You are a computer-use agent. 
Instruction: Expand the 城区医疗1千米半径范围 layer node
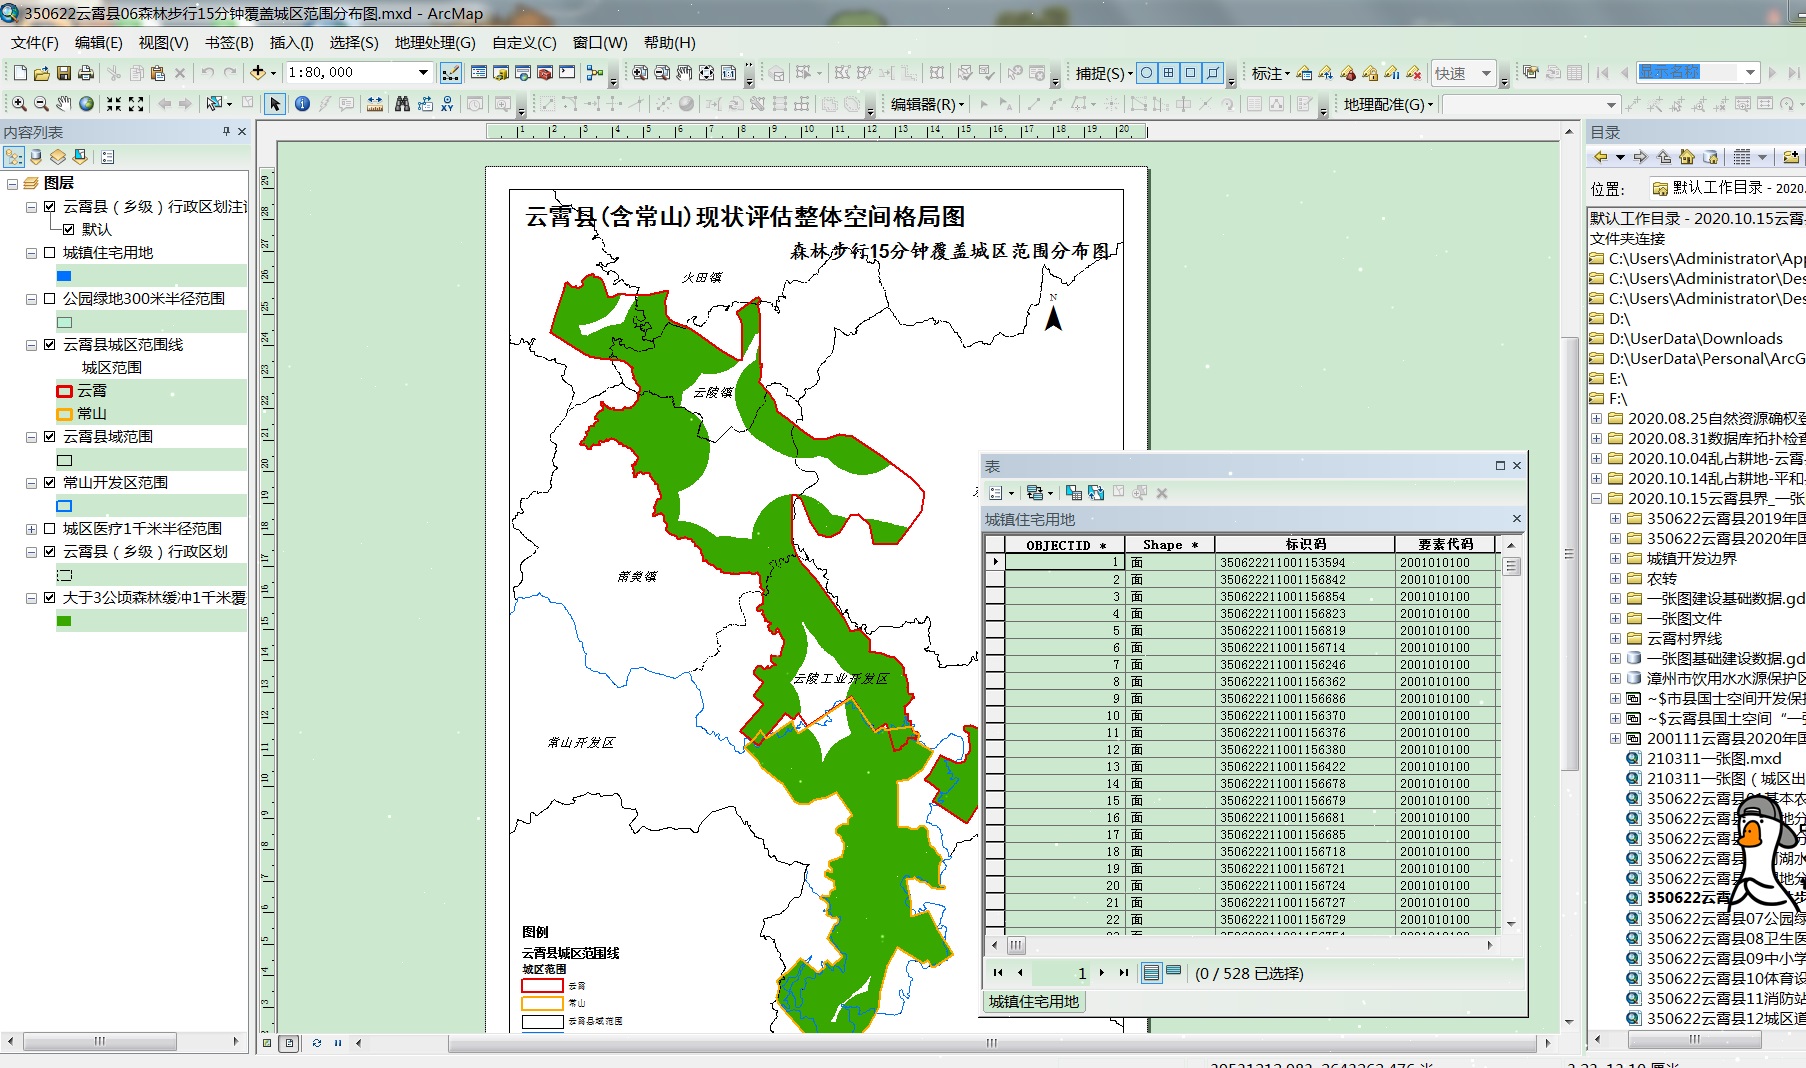click(31, 529)
